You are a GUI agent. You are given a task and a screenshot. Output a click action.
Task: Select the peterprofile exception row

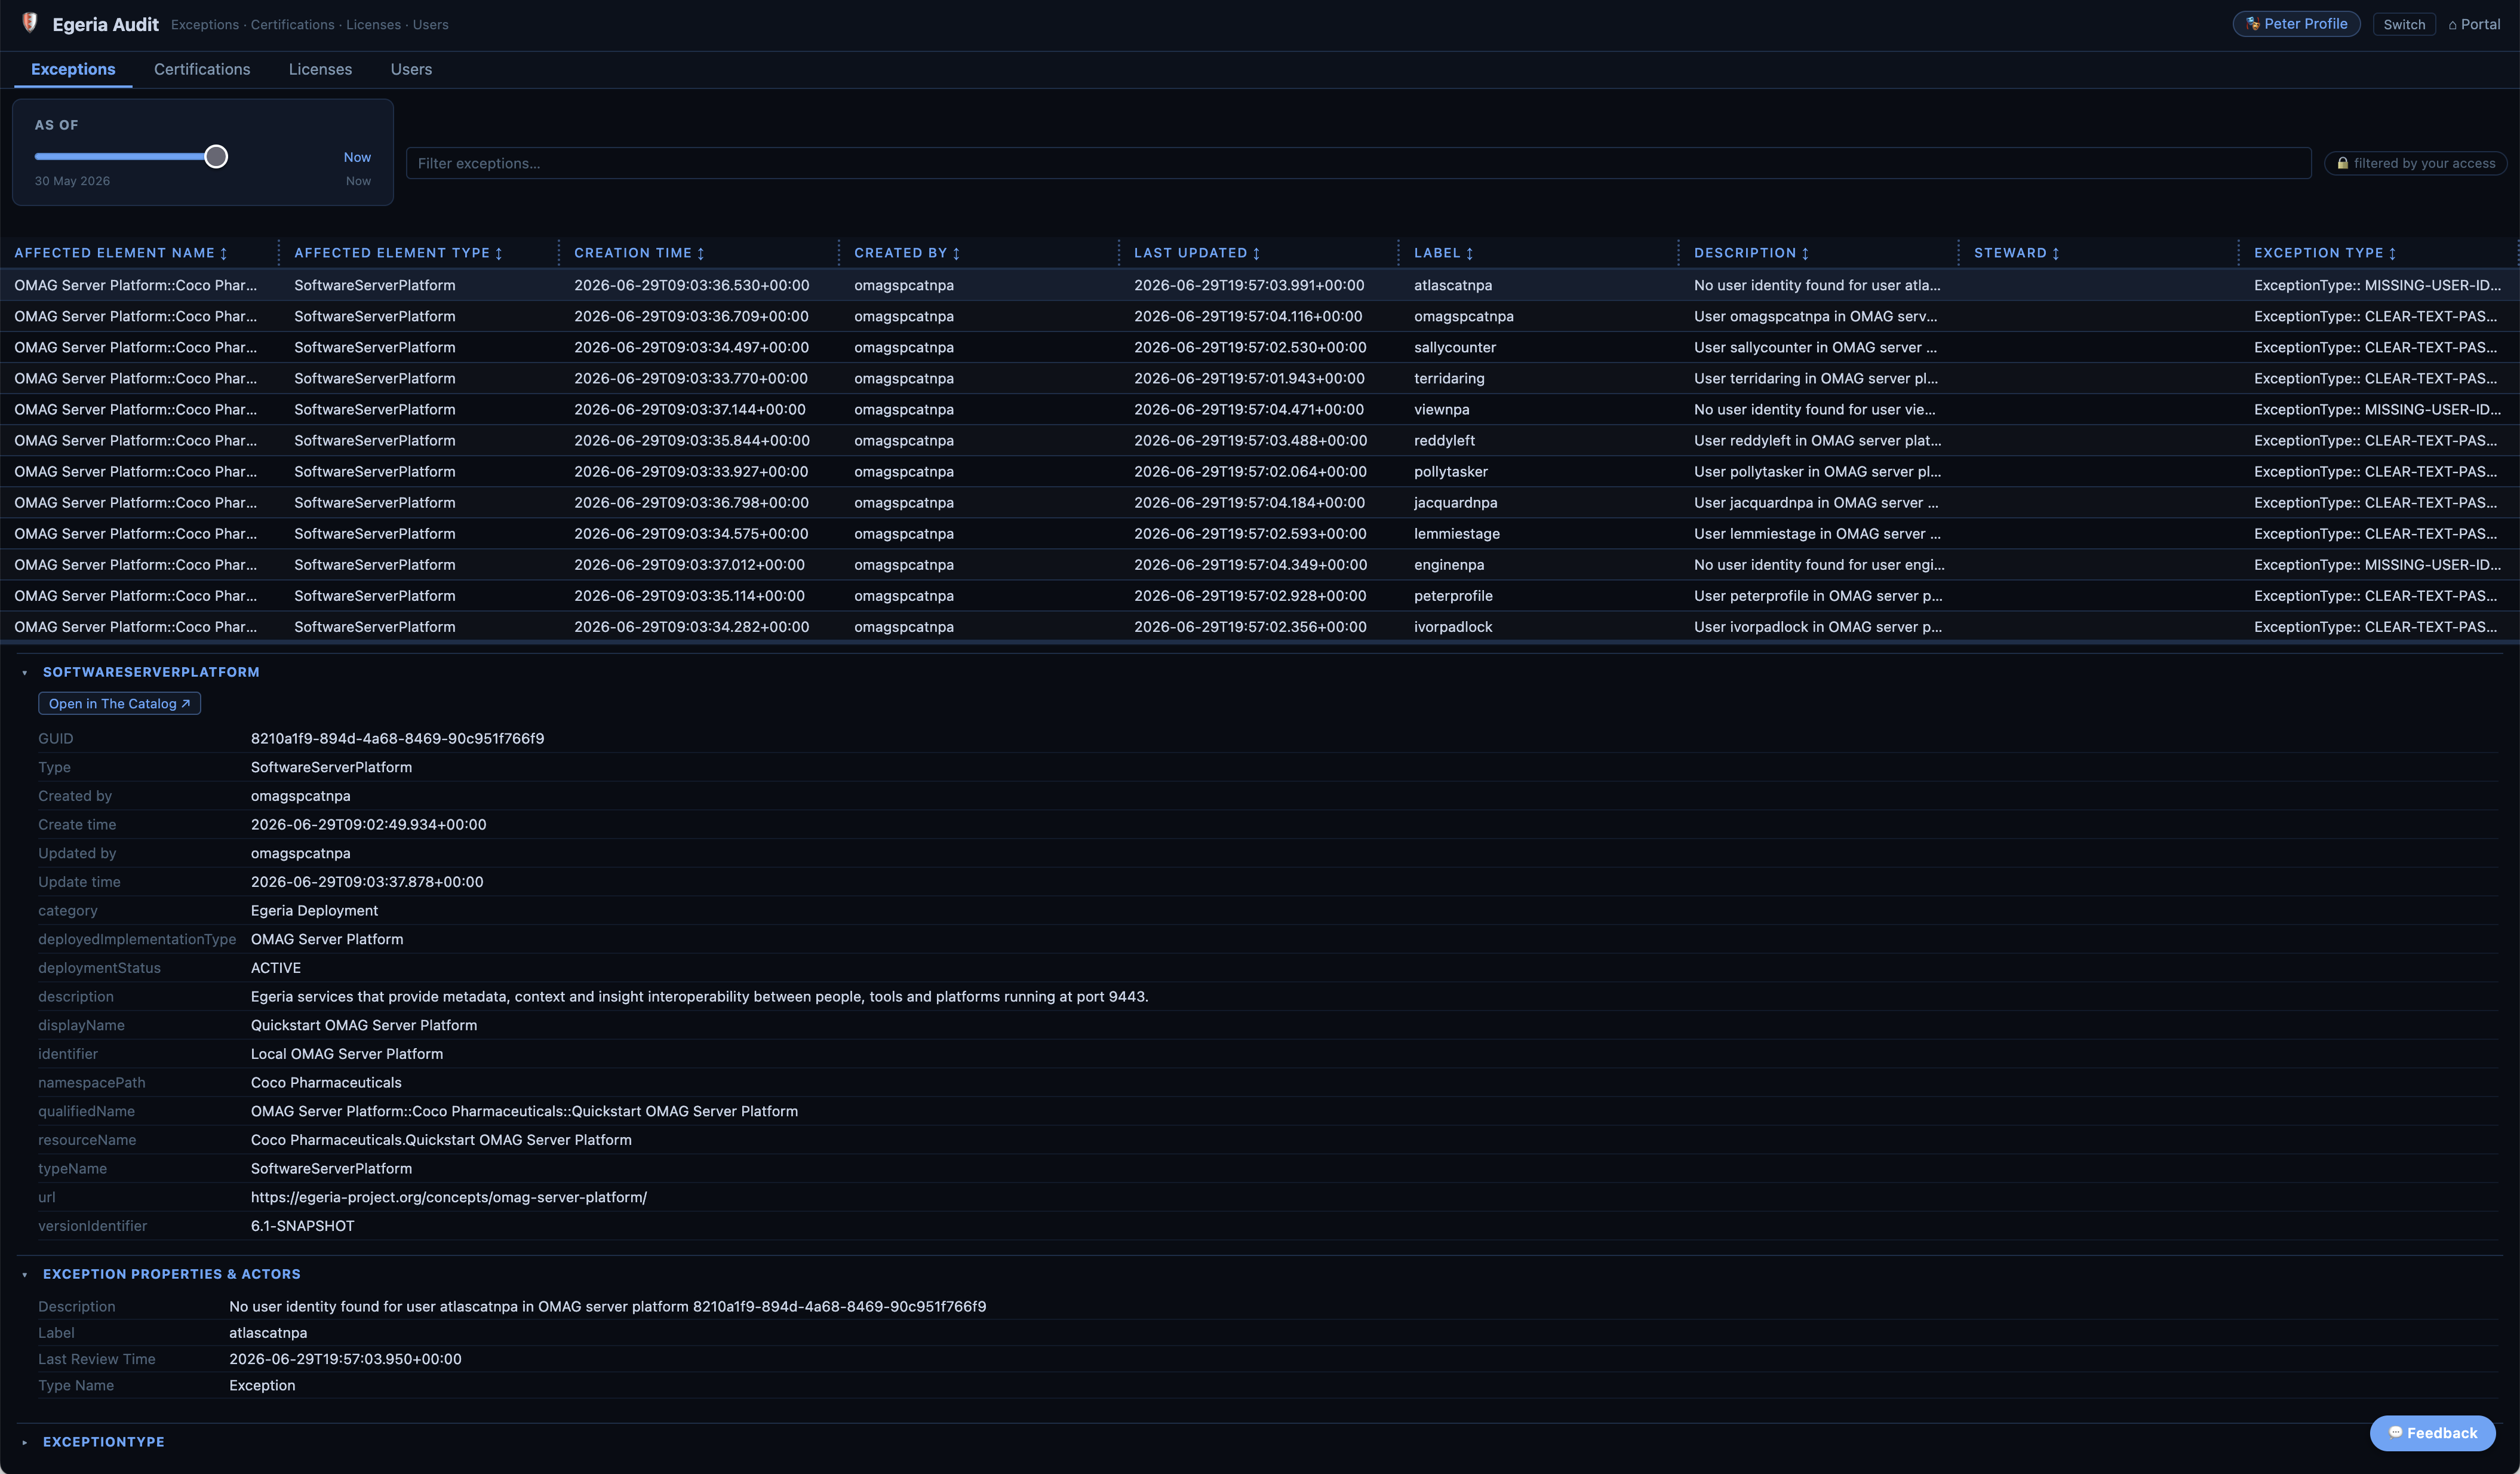[x=1260, y=595]
